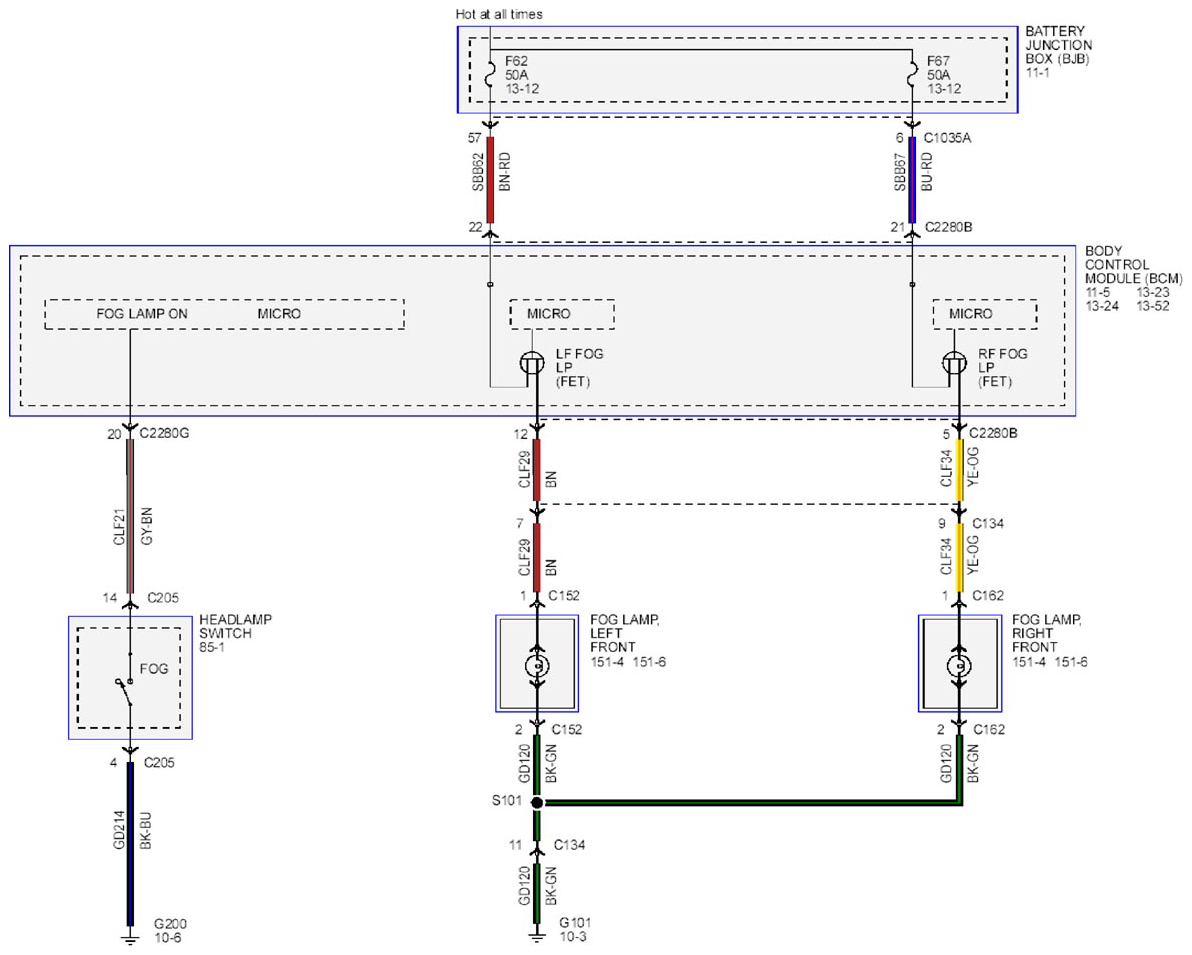1192x955 pixels.
Task: Select the BATTERY JUNCTION BOX (BJB) title
Action: (1058, 45)
